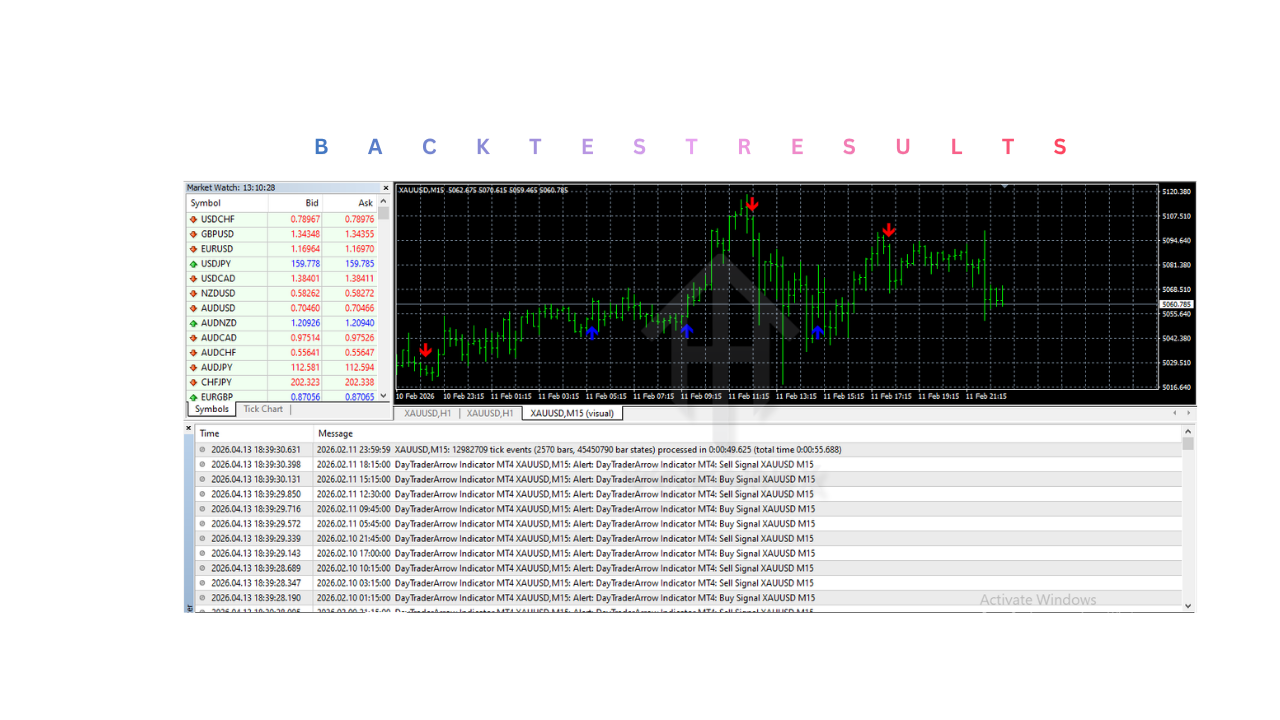
Task: Open the Symbols tab in Market Watch
Action: 210,409
